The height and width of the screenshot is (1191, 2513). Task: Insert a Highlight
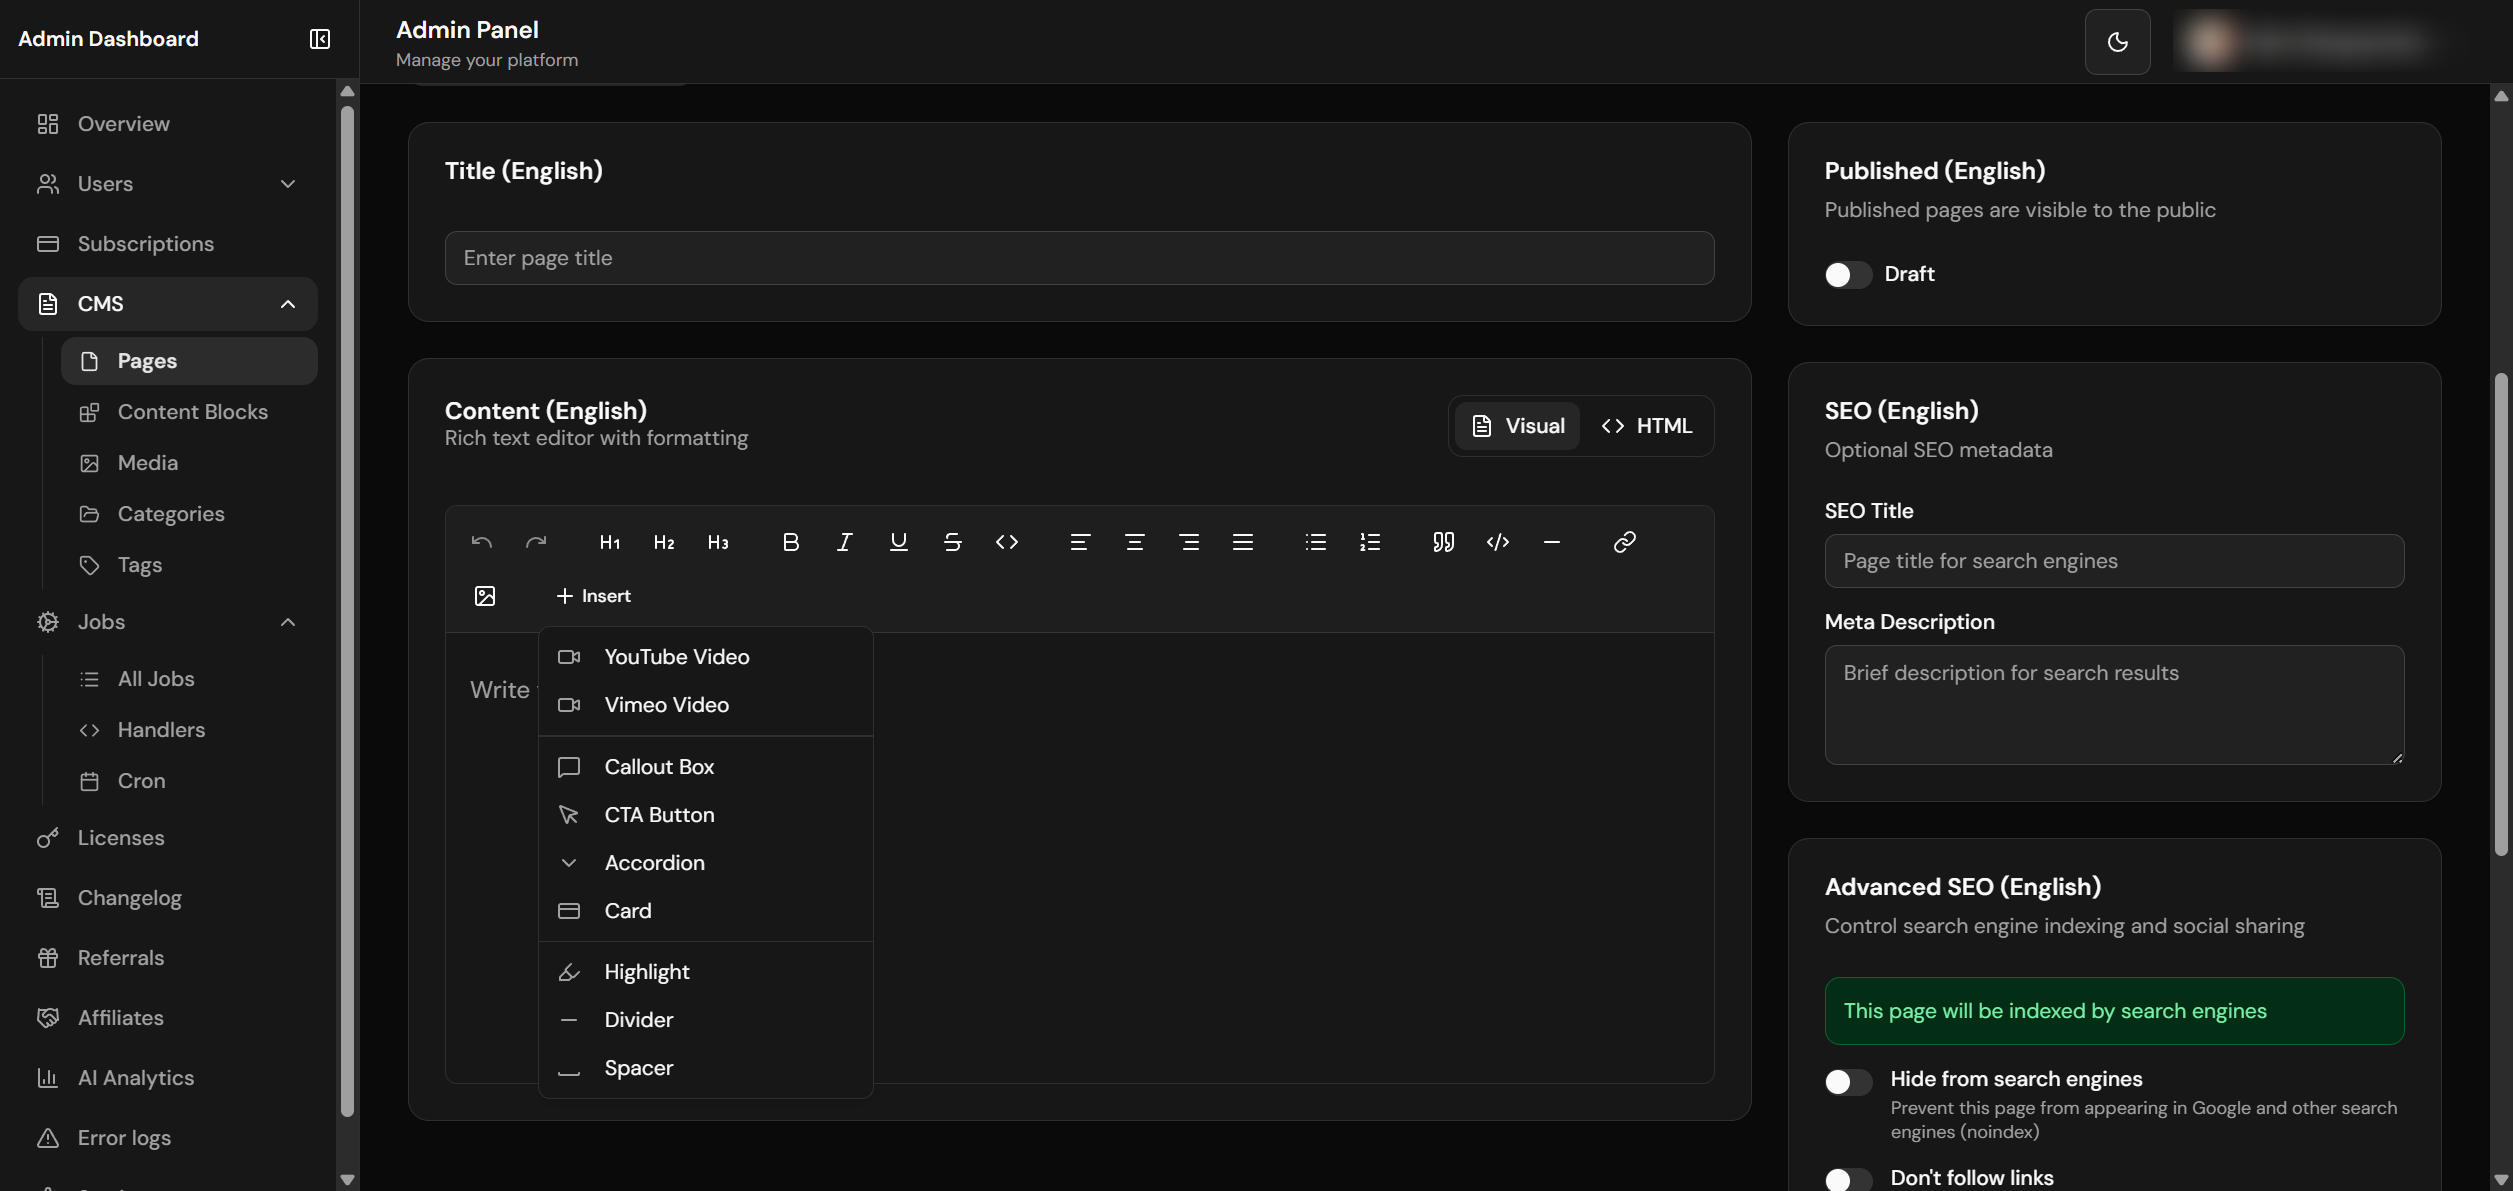tap(706, 972)
